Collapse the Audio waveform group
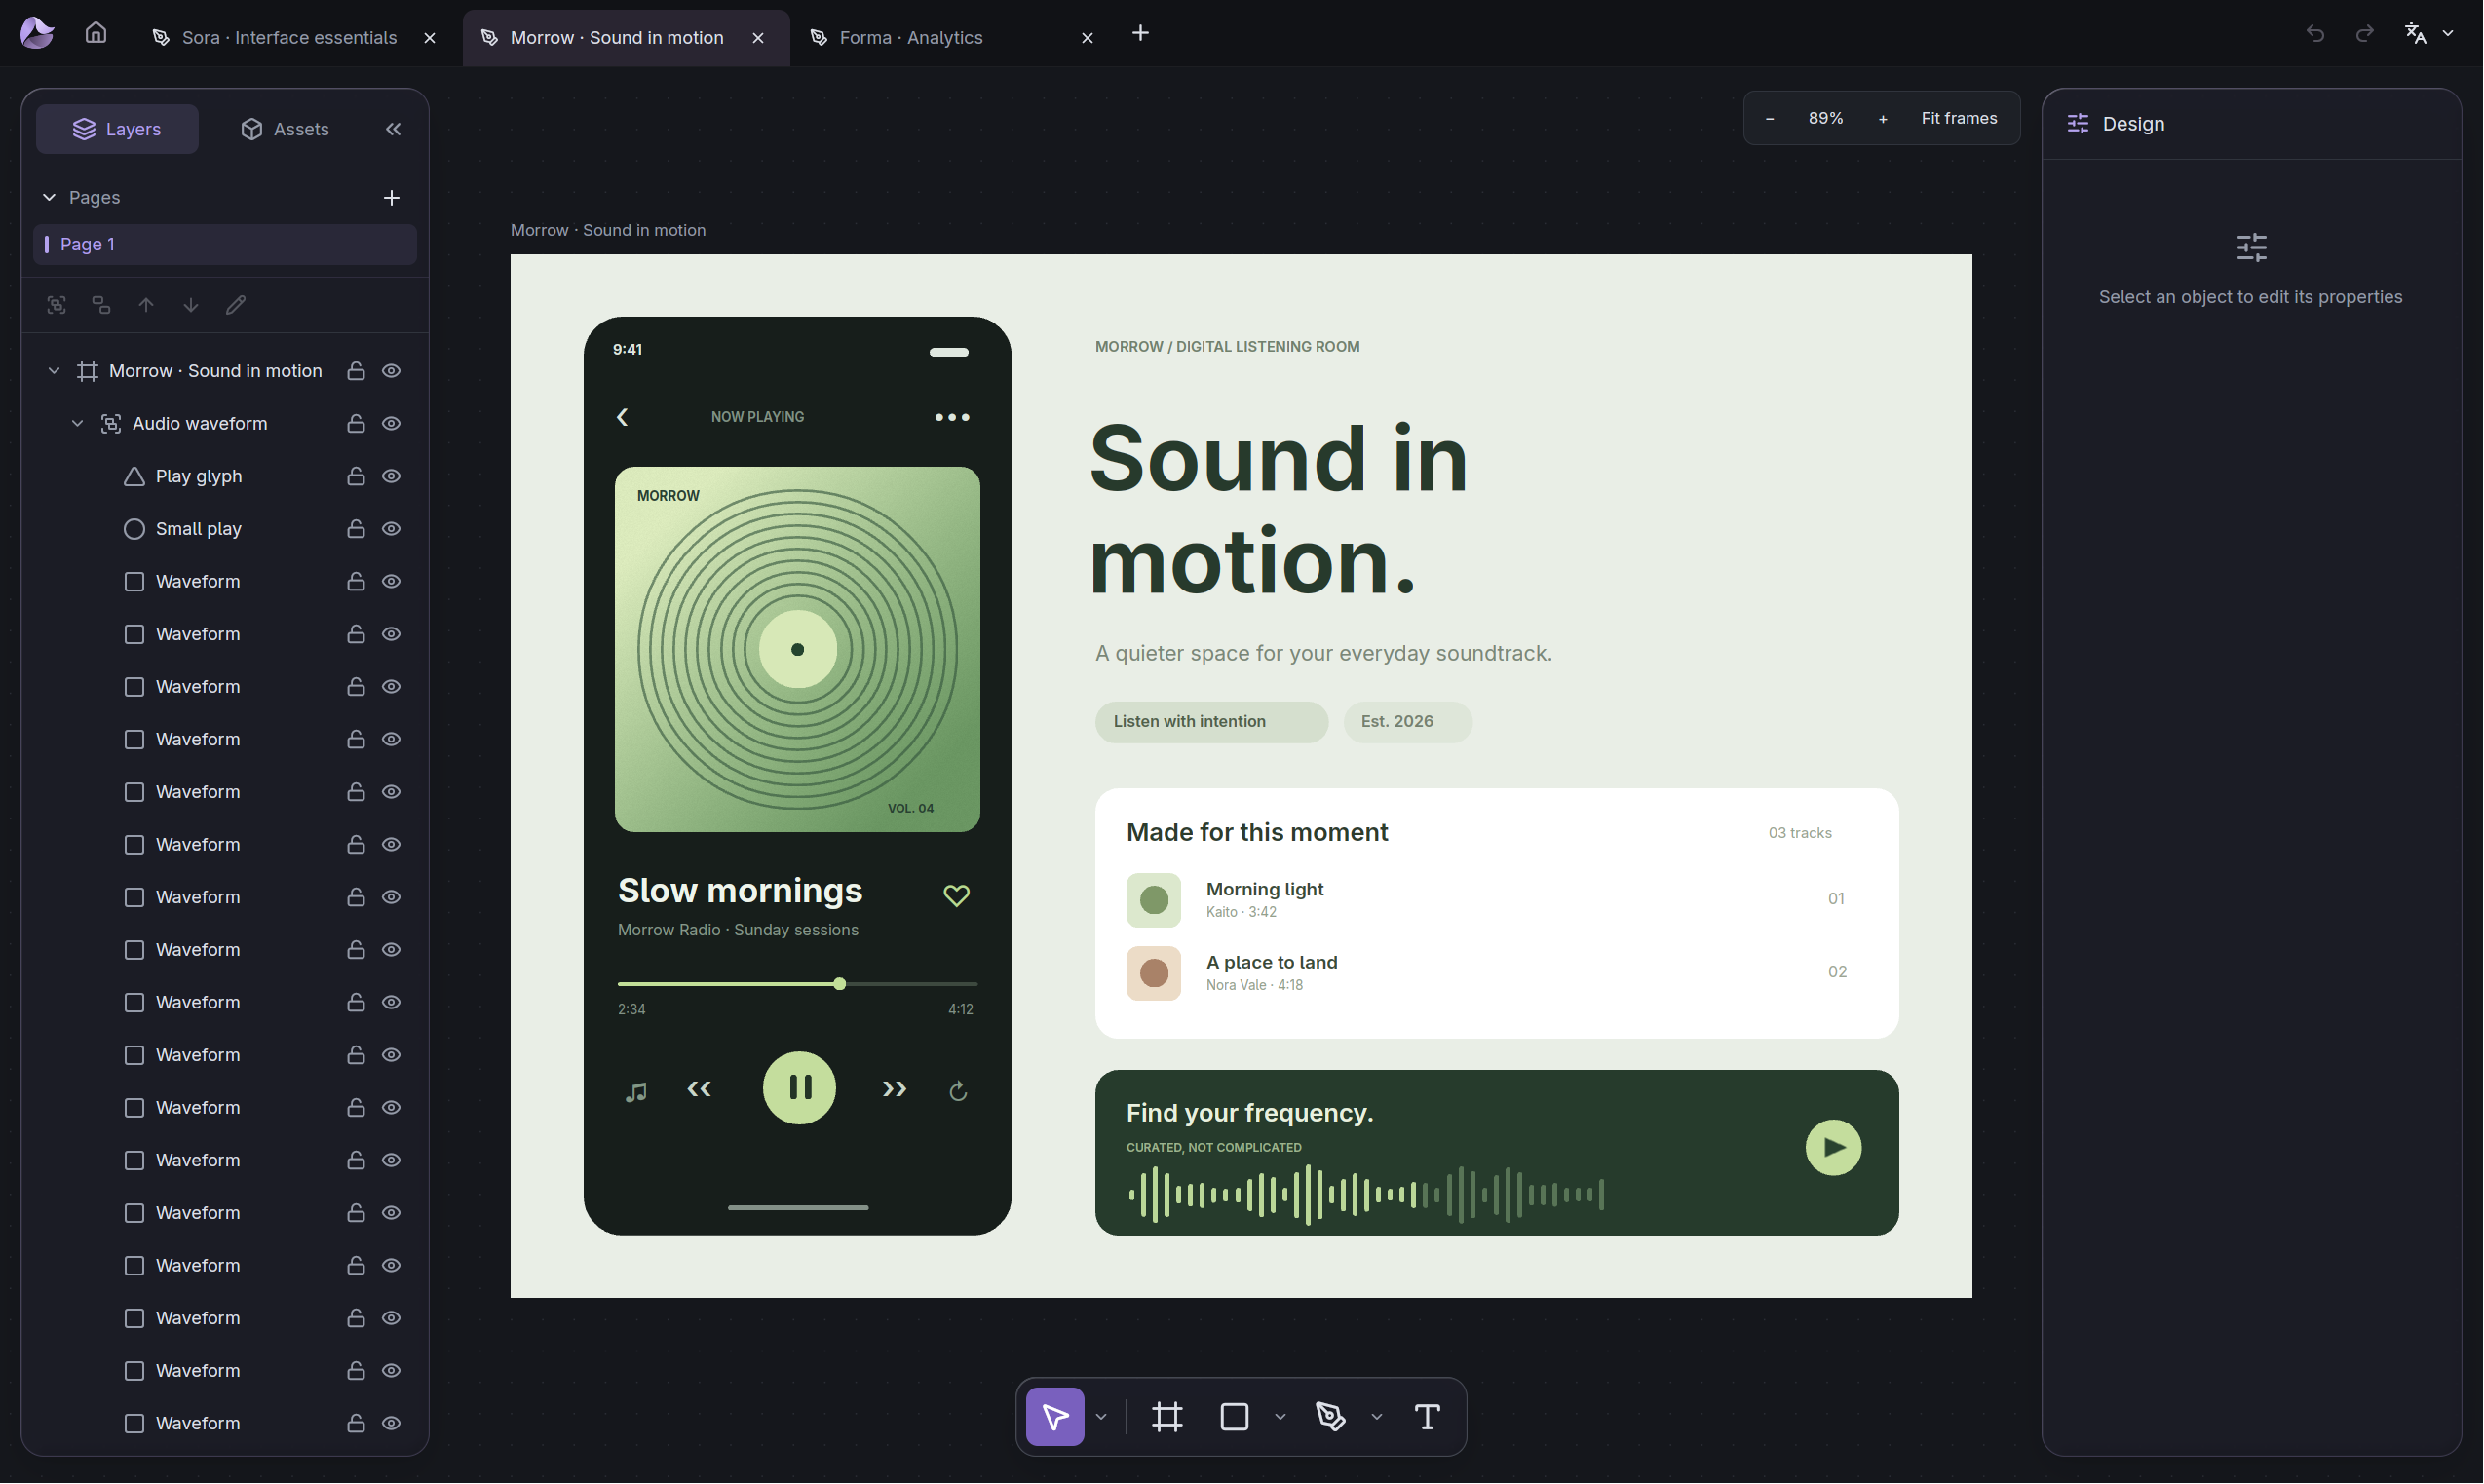The height and width of the screenshot is (1484, 2484). [77, 424]
